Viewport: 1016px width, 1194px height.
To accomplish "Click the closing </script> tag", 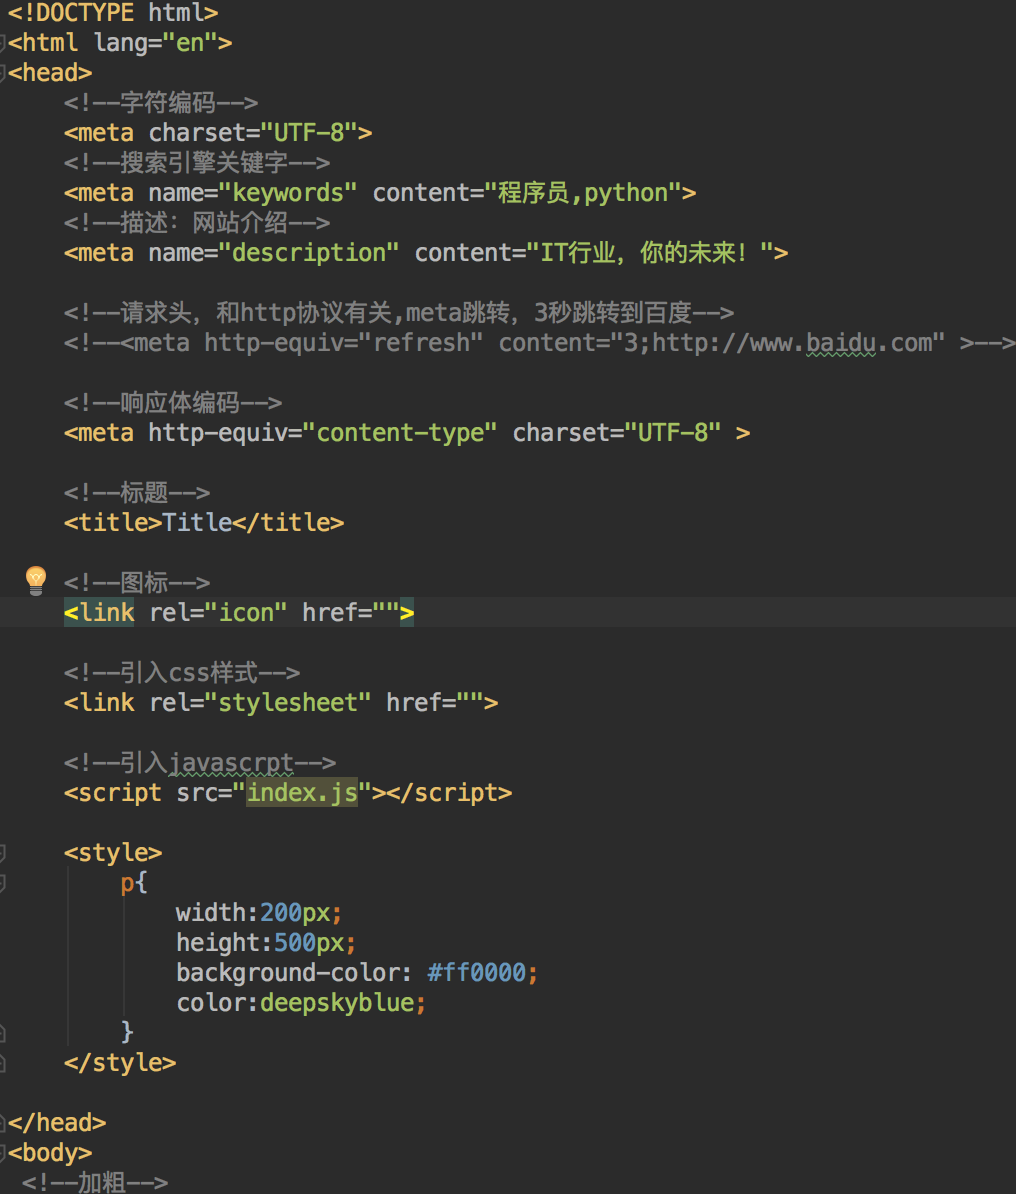I will (x=449, y=793).
